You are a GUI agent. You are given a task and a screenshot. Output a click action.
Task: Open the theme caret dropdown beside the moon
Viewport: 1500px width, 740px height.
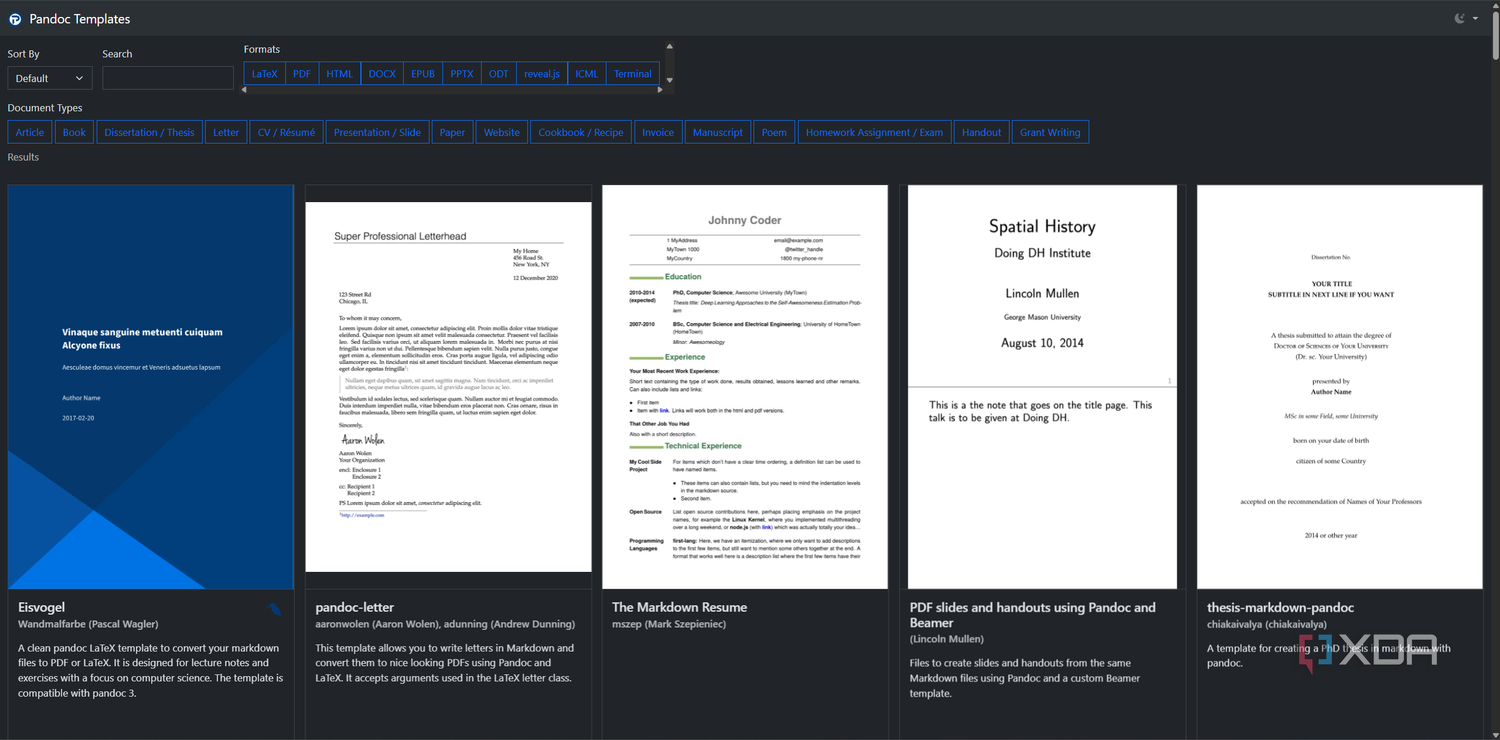tap(1475, 19)
